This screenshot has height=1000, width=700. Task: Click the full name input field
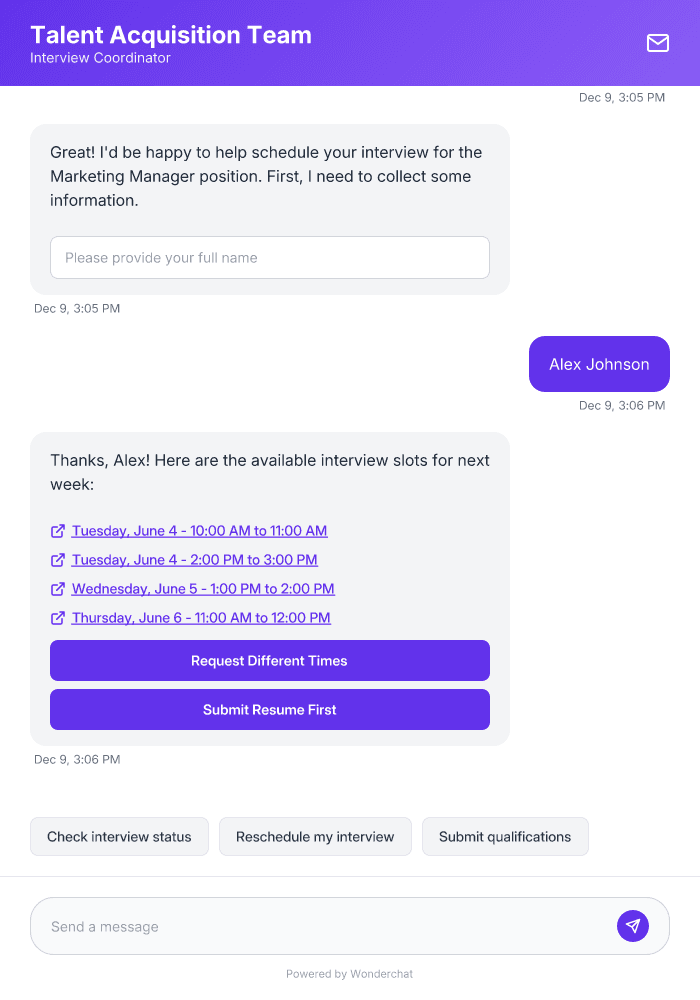click(x=270, y=257)
